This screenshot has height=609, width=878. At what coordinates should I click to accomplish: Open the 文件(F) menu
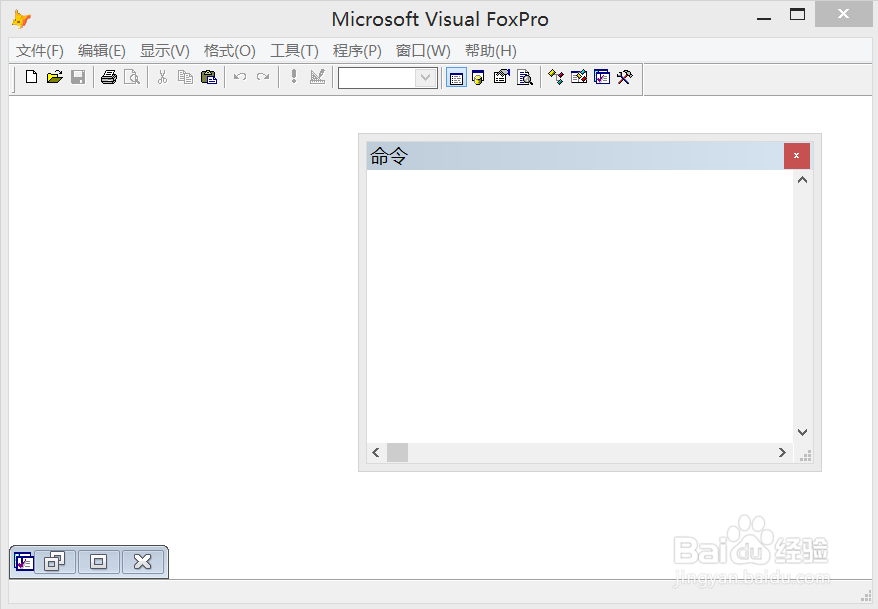(40, 51)
